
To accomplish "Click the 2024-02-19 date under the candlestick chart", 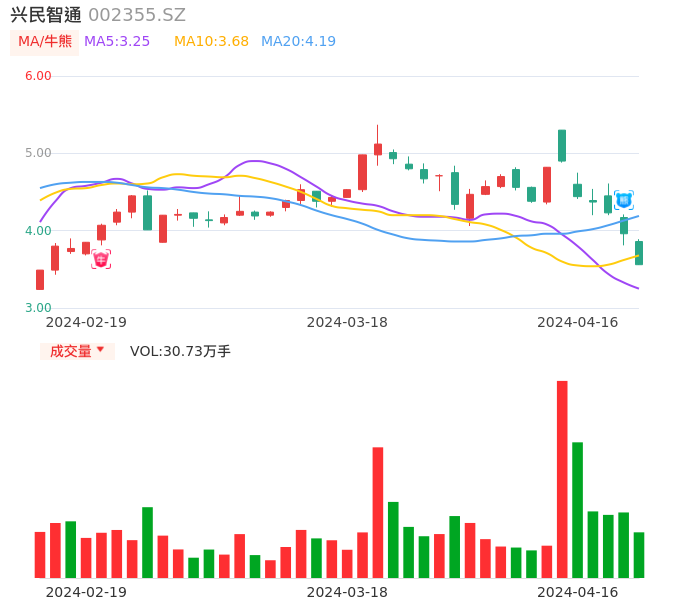I will [x=86, y=322].
